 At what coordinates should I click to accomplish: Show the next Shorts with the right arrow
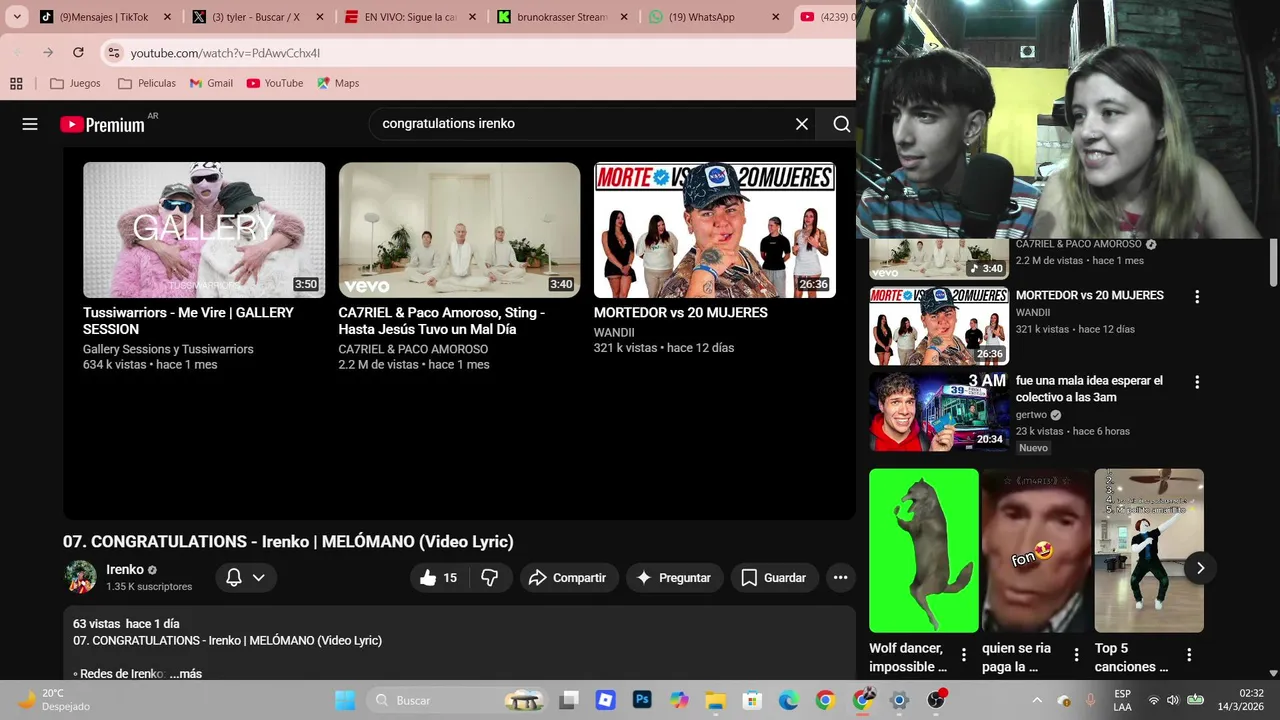coord(1200,568)
